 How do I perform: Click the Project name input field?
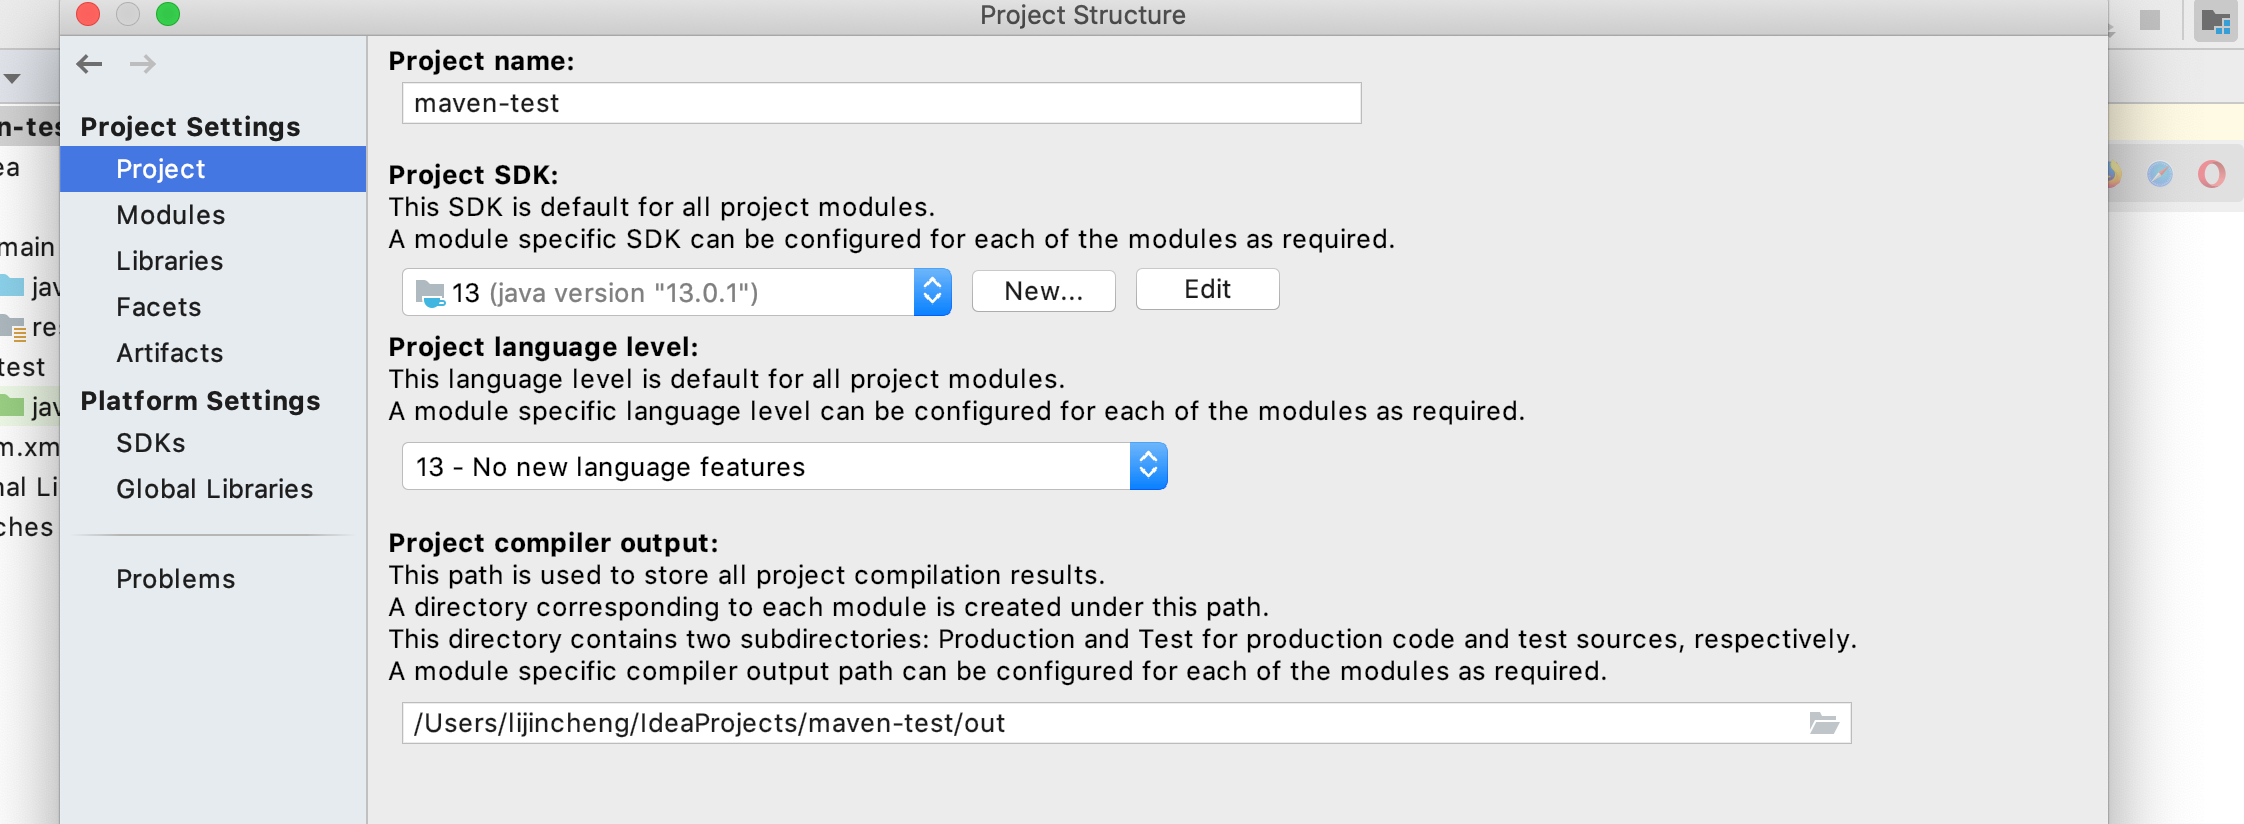[881, 103]
